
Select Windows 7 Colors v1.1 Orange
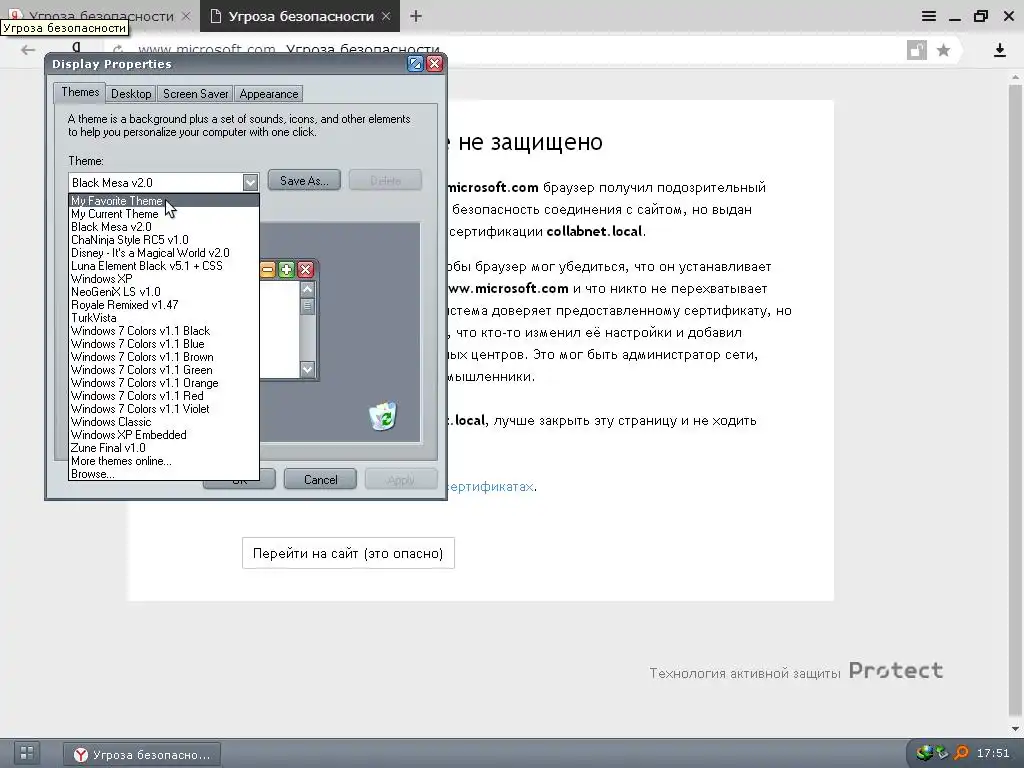click(164, 383)
